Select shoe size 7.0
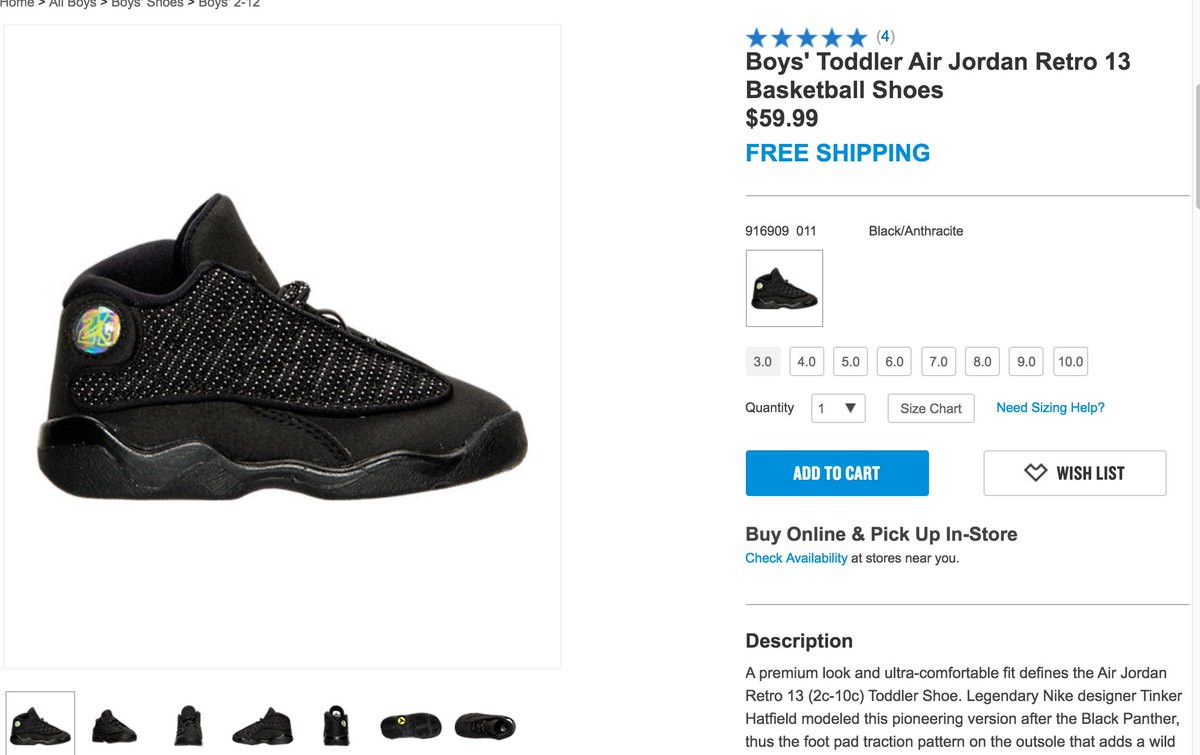Viewport: 1200px width, 755px height. tap(938, 361)
